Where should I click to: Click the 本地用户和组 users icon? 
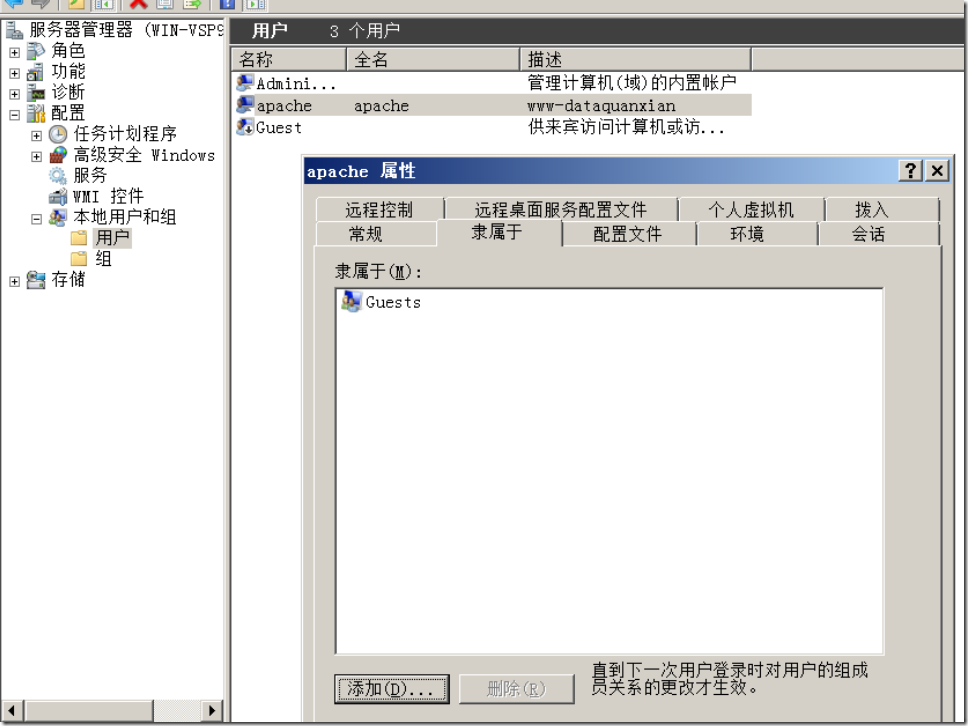(x=58, y=217)
